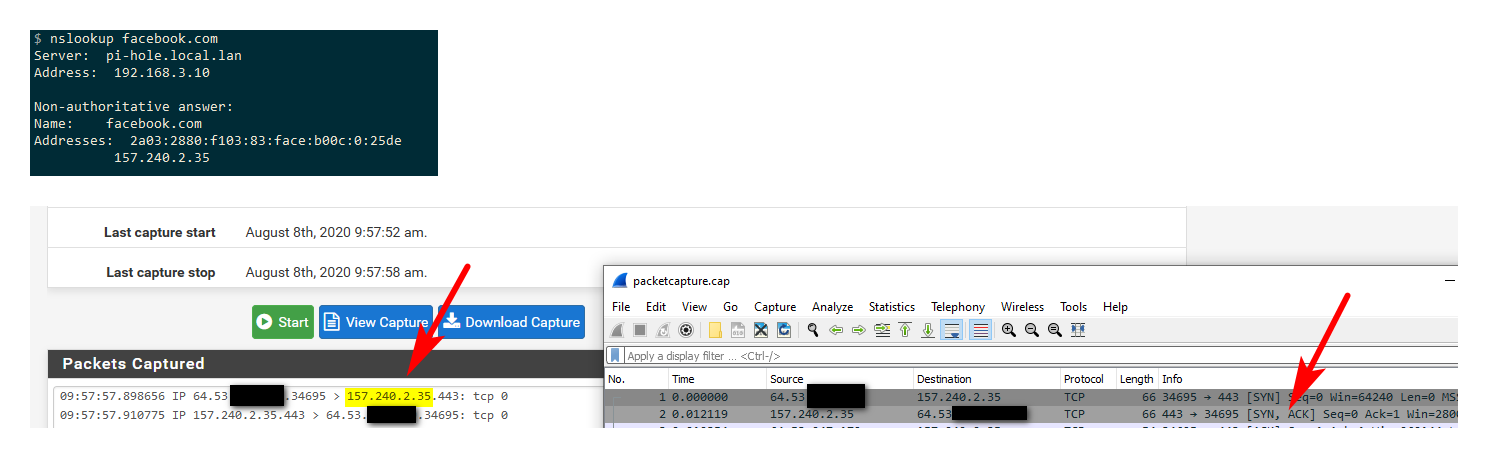Image resolution: width=1488 pixels, height=458 pixels.
Task: Zoom in on Wireshark packet text
Action: point(1009,330)
